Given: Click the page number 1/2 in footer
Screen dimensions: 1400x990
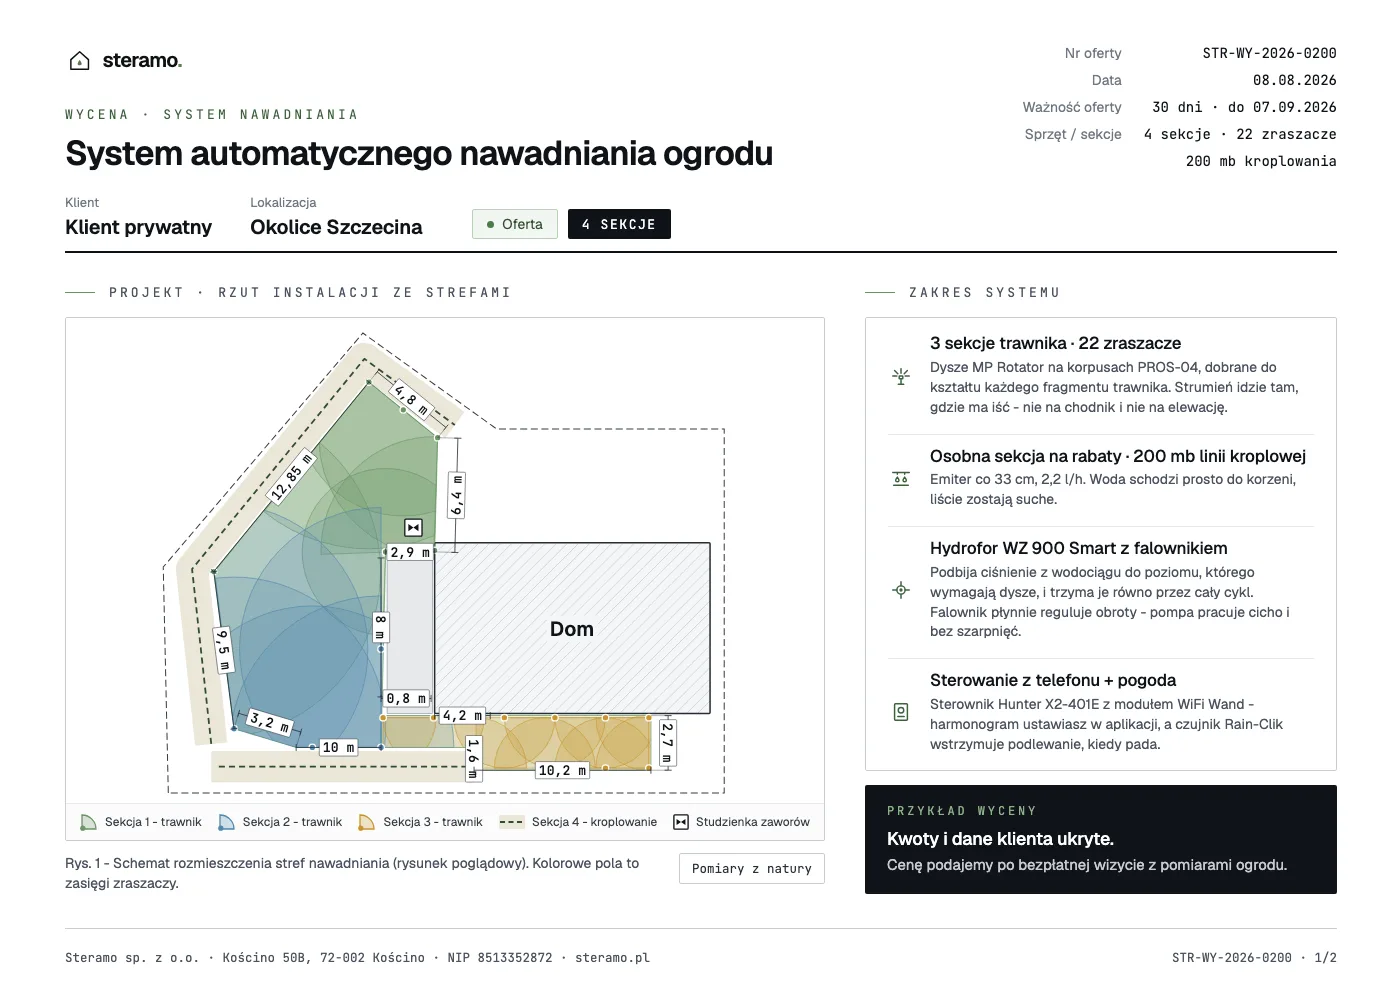Looking at the screenshot, I should tap(1325, 958).
